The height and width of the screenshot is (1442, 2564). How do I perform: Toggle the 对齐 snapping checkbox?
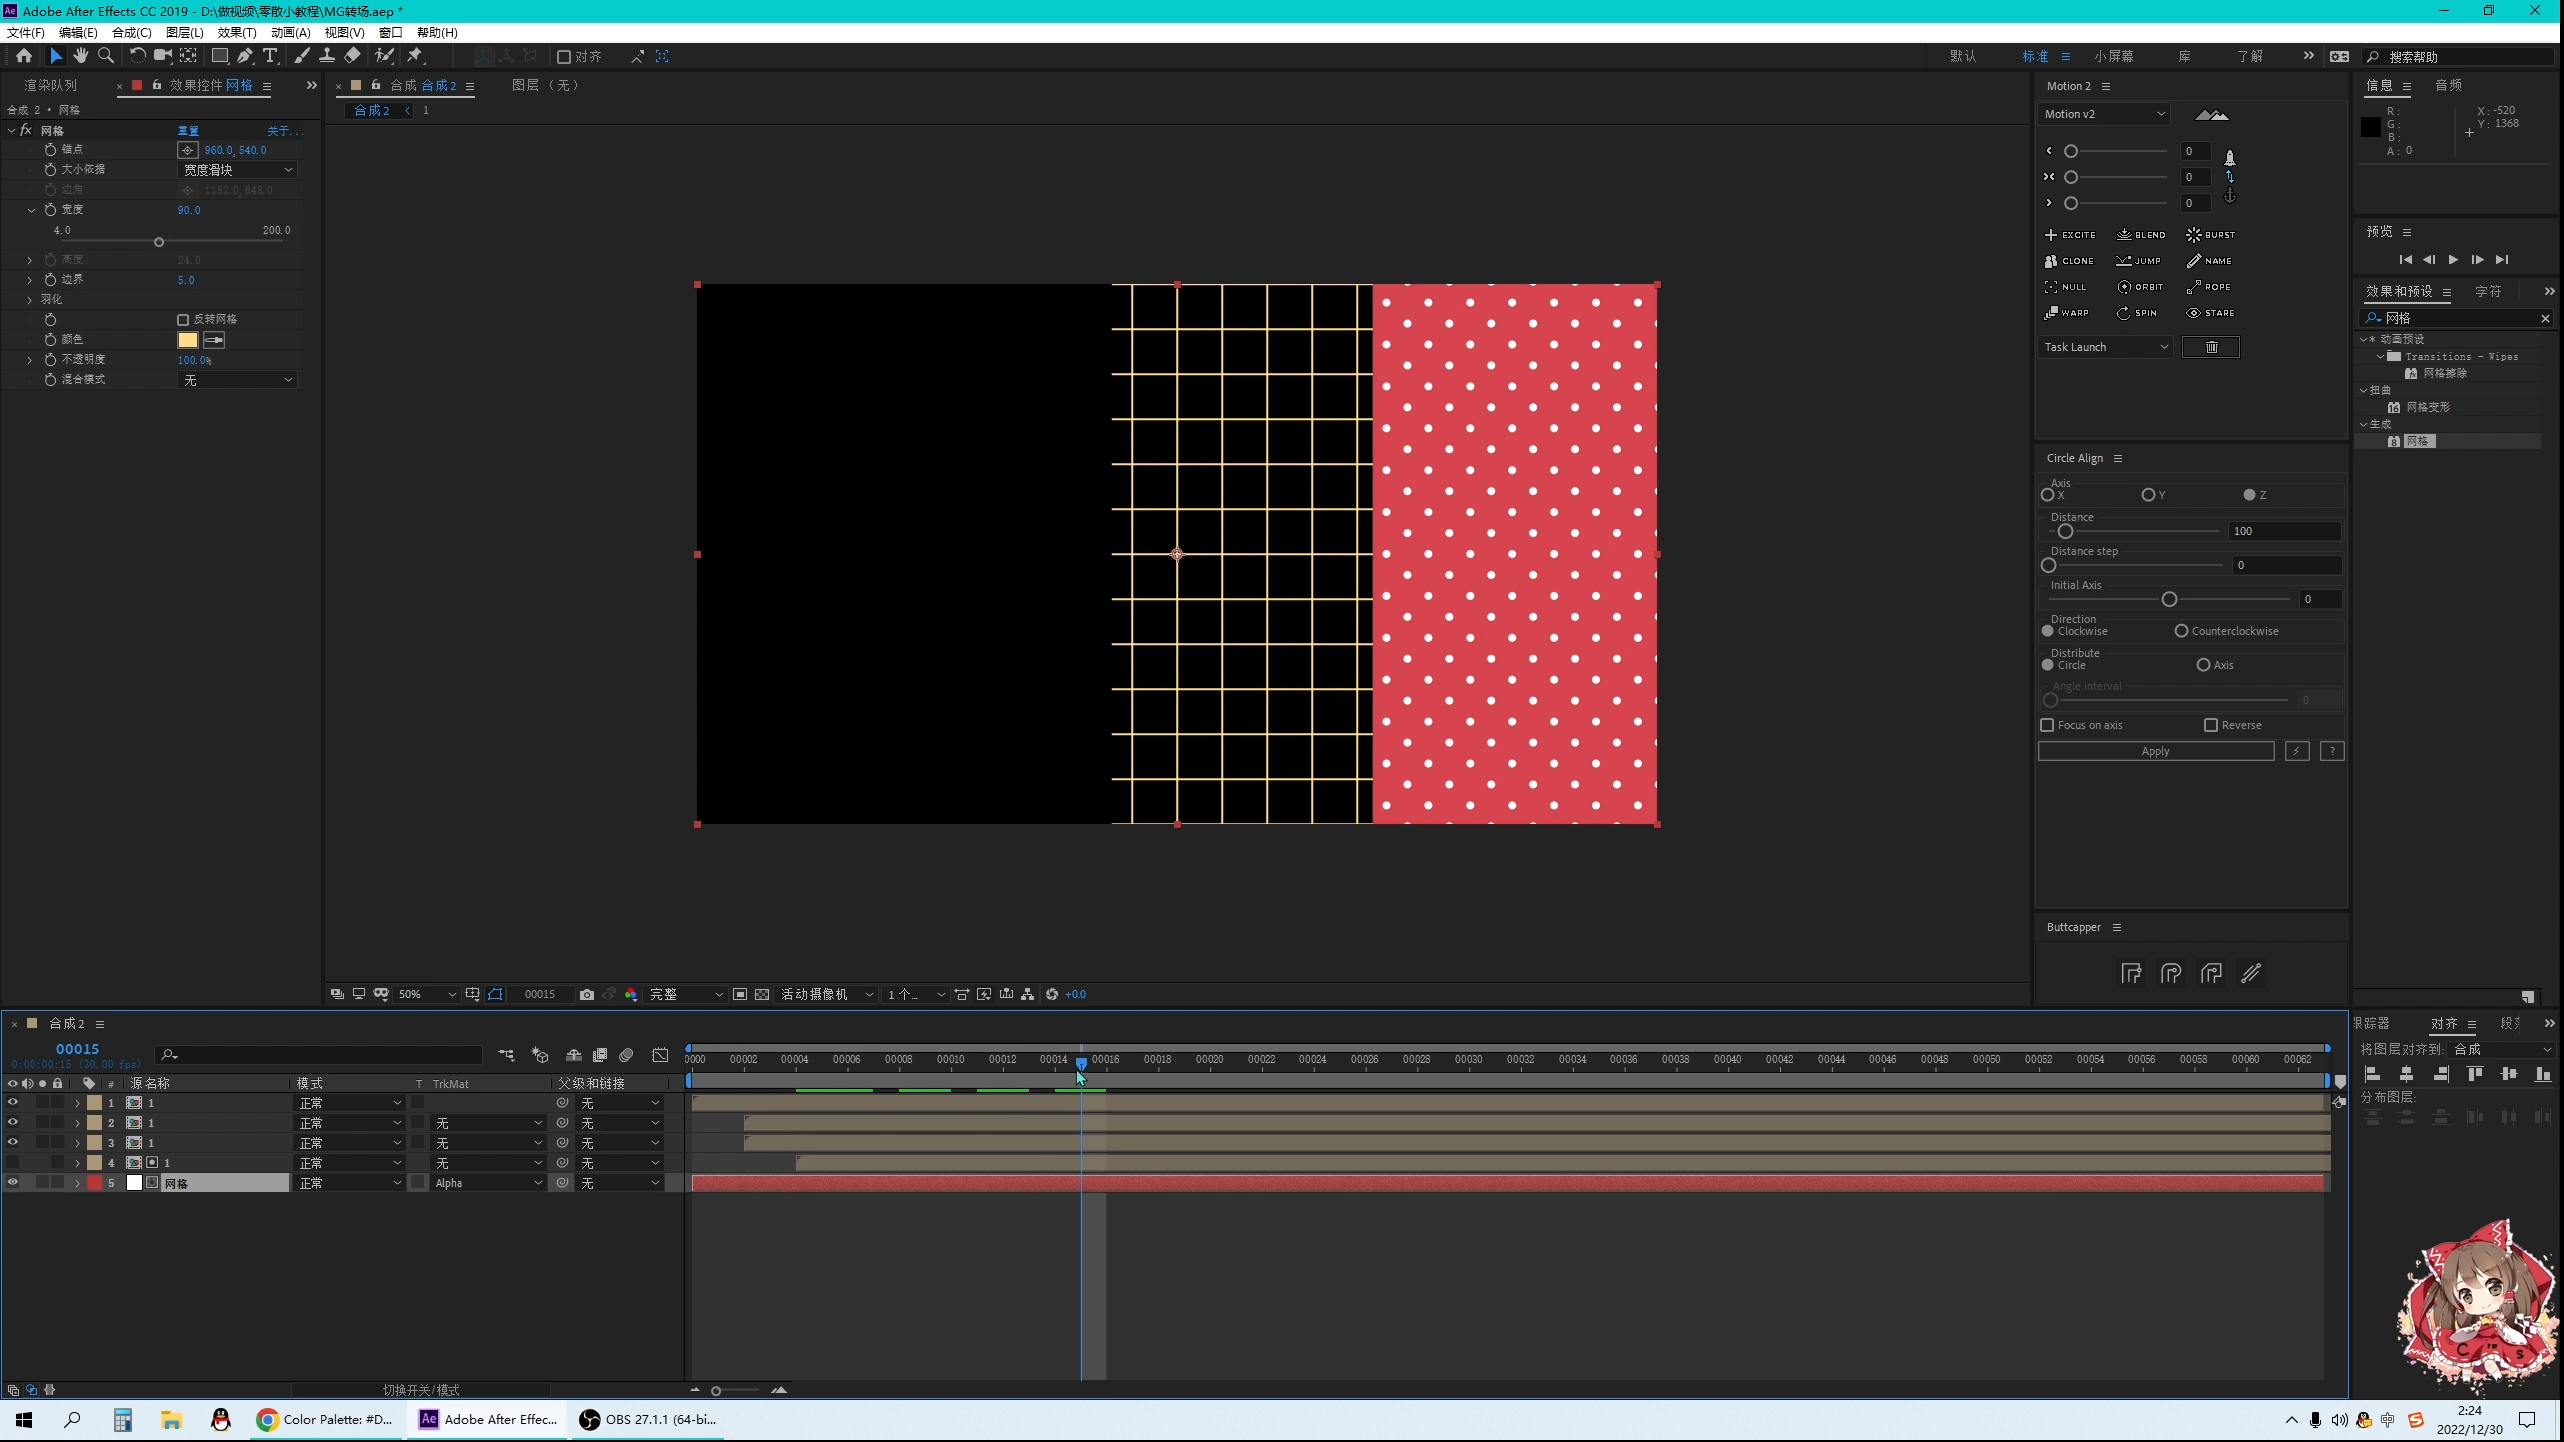[x=564, y=57]
